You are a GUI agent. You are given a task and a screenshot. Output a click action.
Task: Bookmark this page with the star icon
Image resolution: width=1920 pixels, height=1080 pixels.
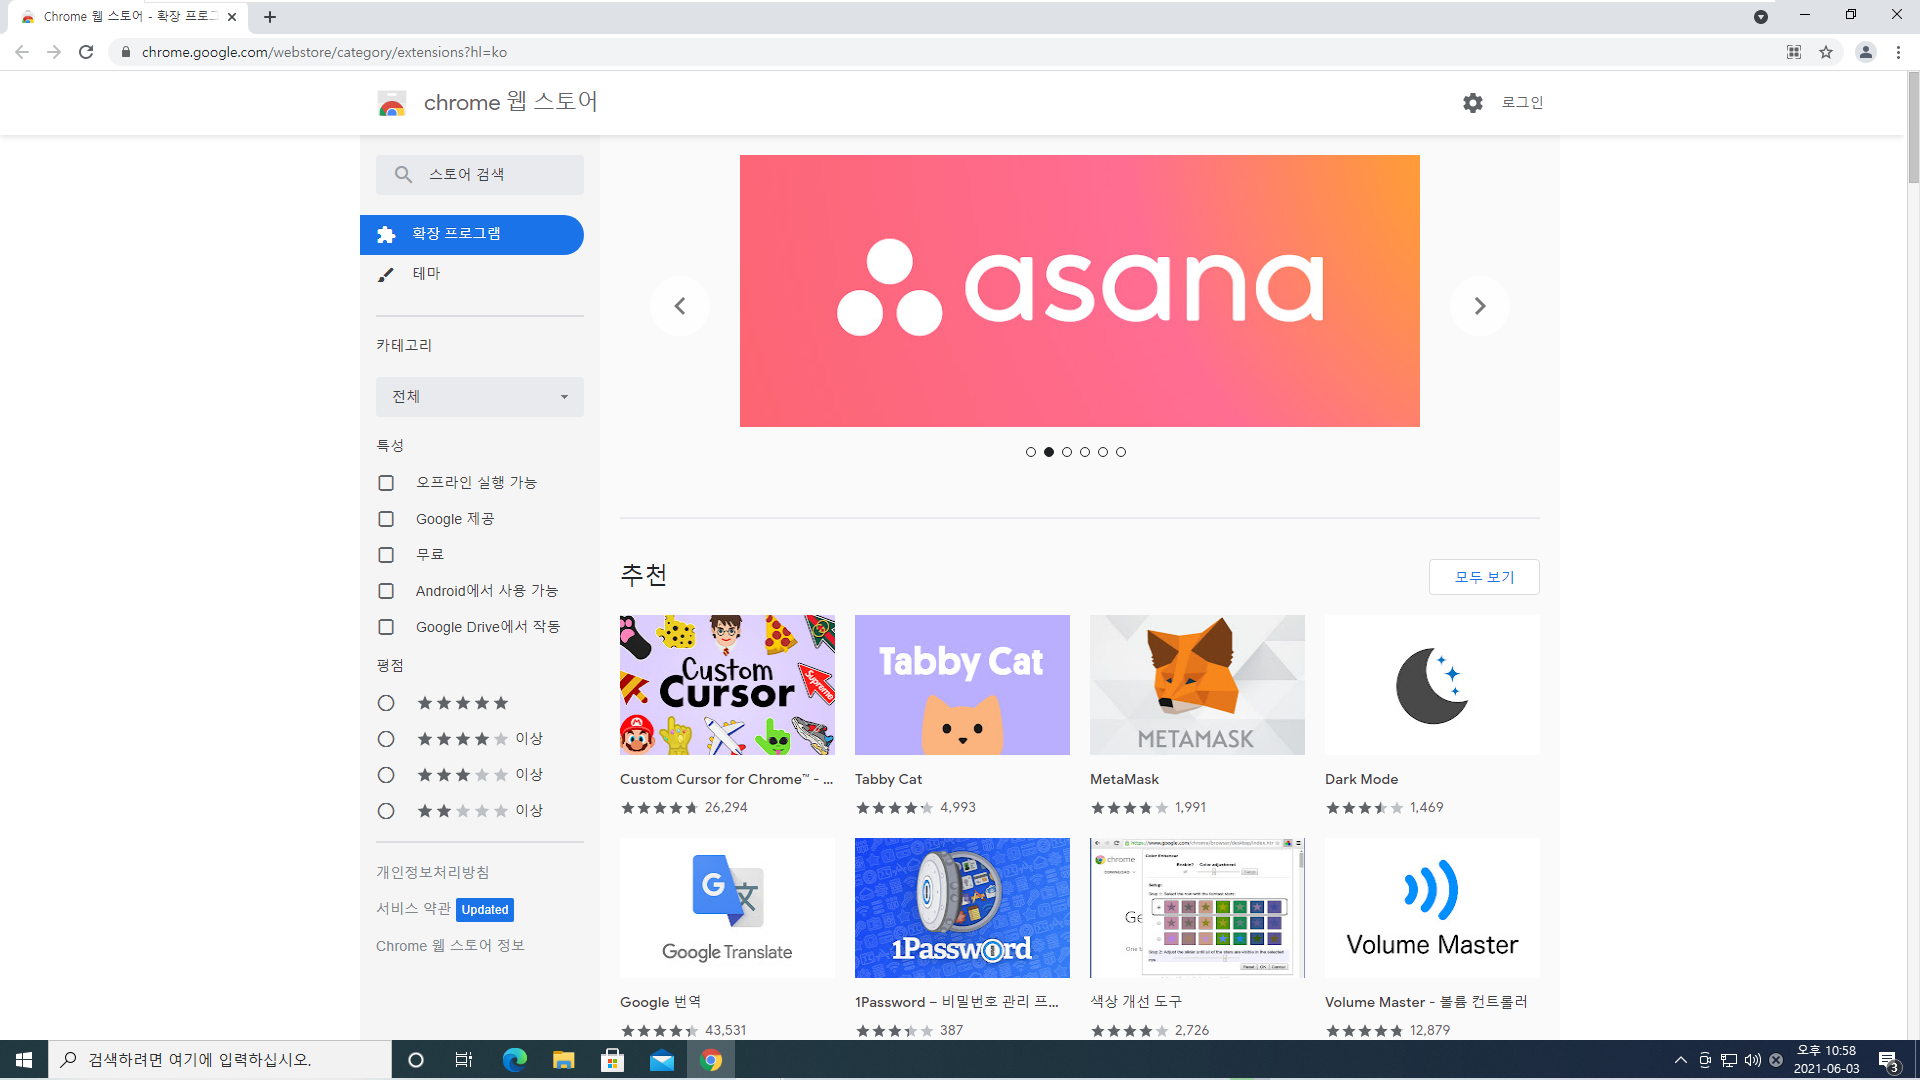click(x=1826, y=52)
